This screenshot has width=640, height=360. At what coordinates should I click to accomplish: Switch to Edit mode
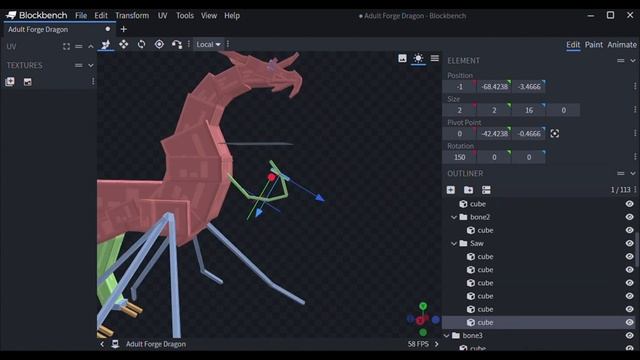[x=573, y=44]
